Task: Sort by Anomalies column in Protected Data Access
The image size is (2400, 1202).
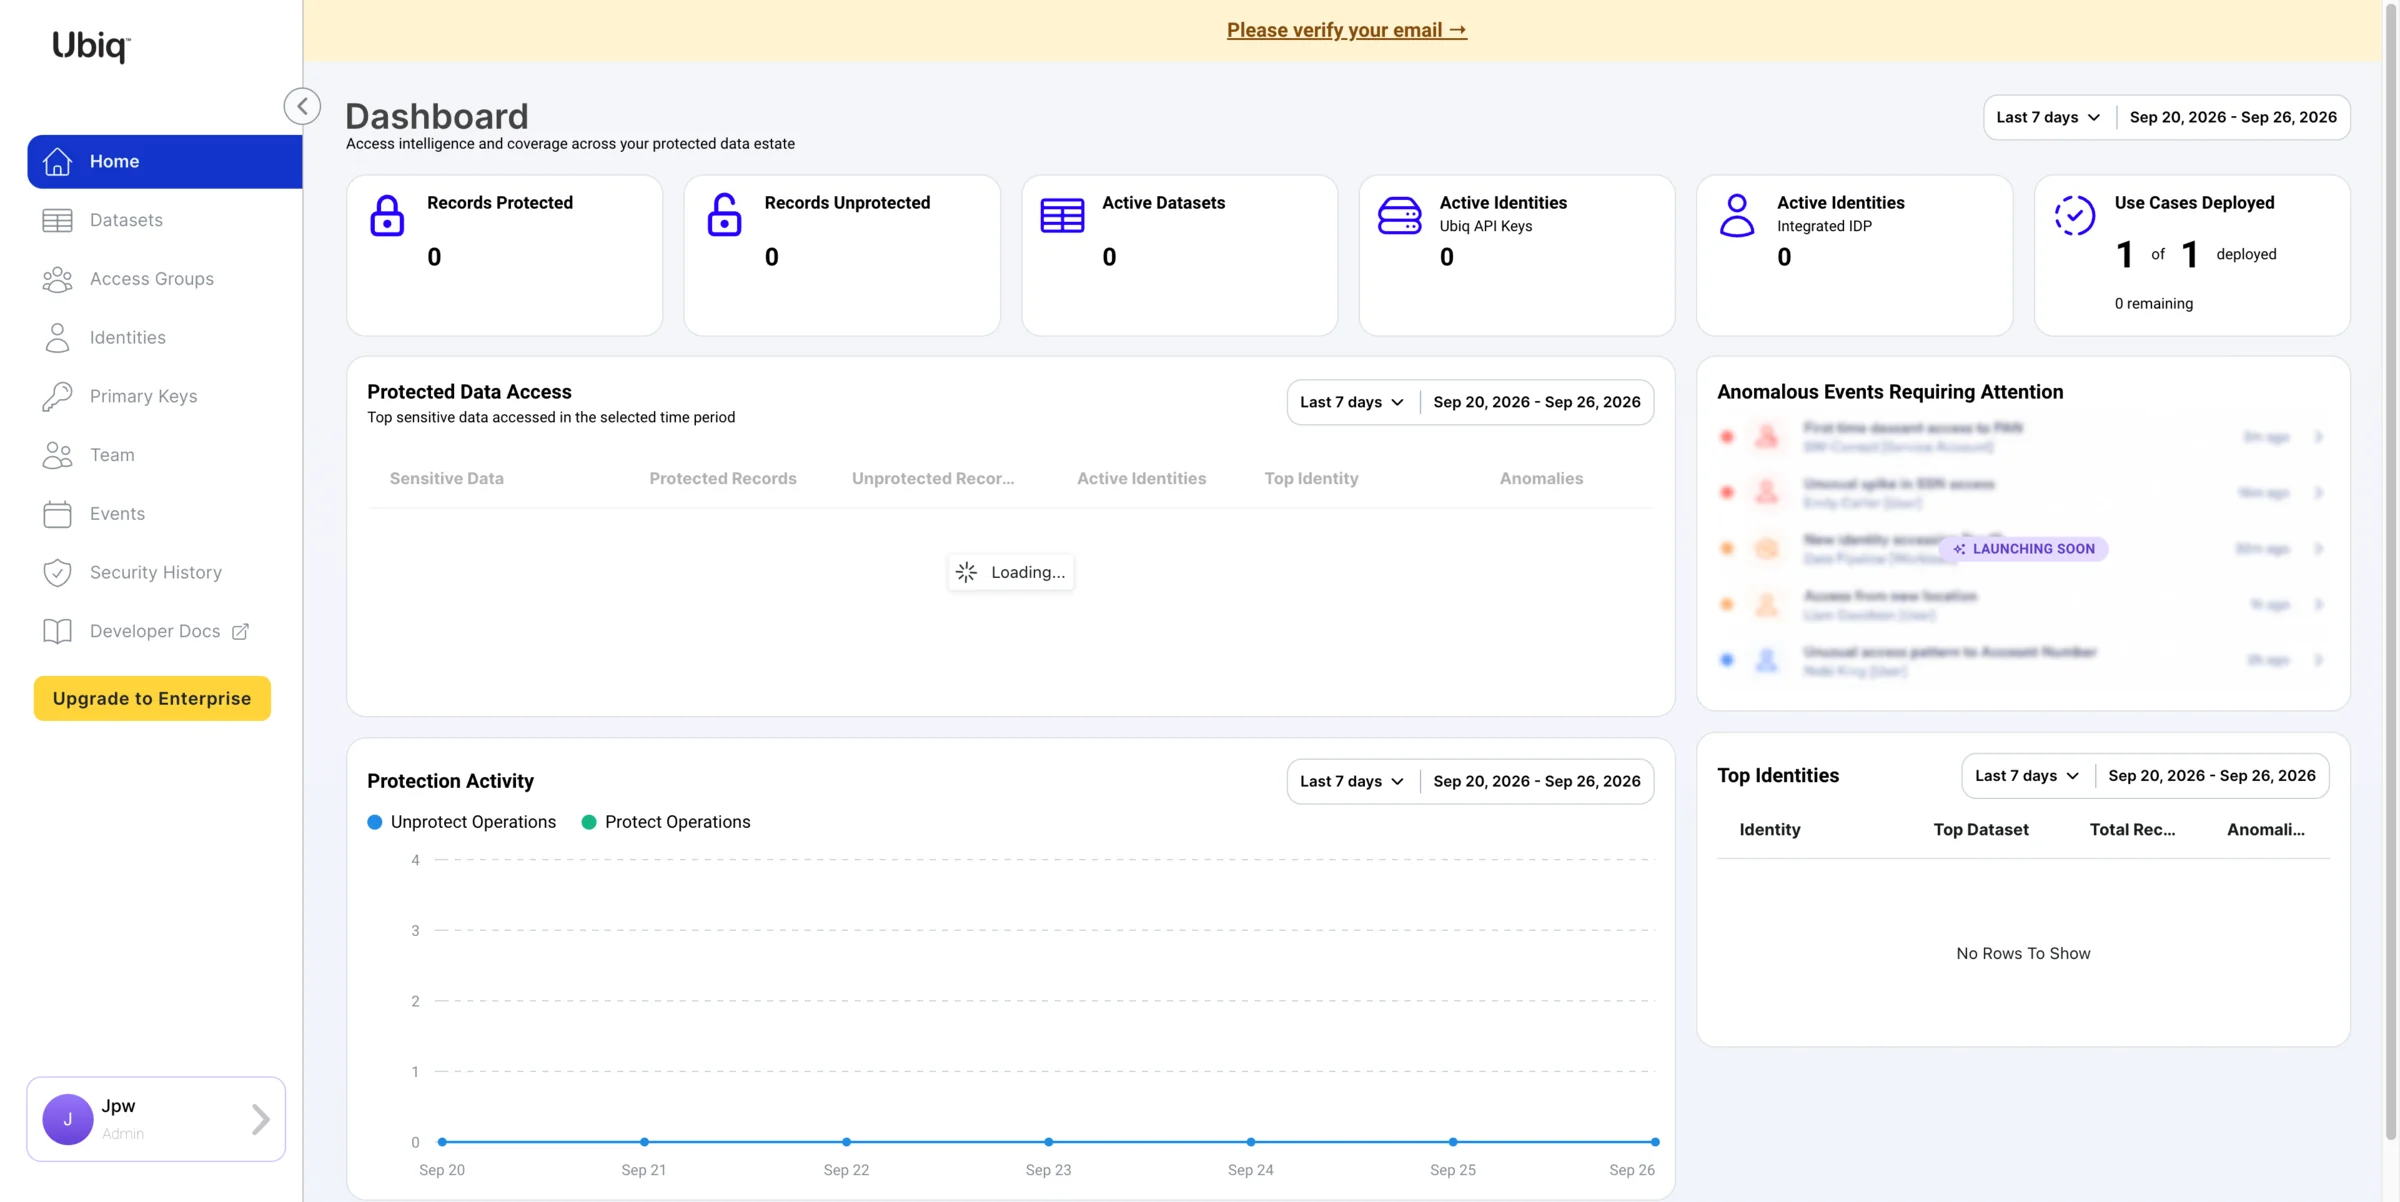Action: 1541,479
